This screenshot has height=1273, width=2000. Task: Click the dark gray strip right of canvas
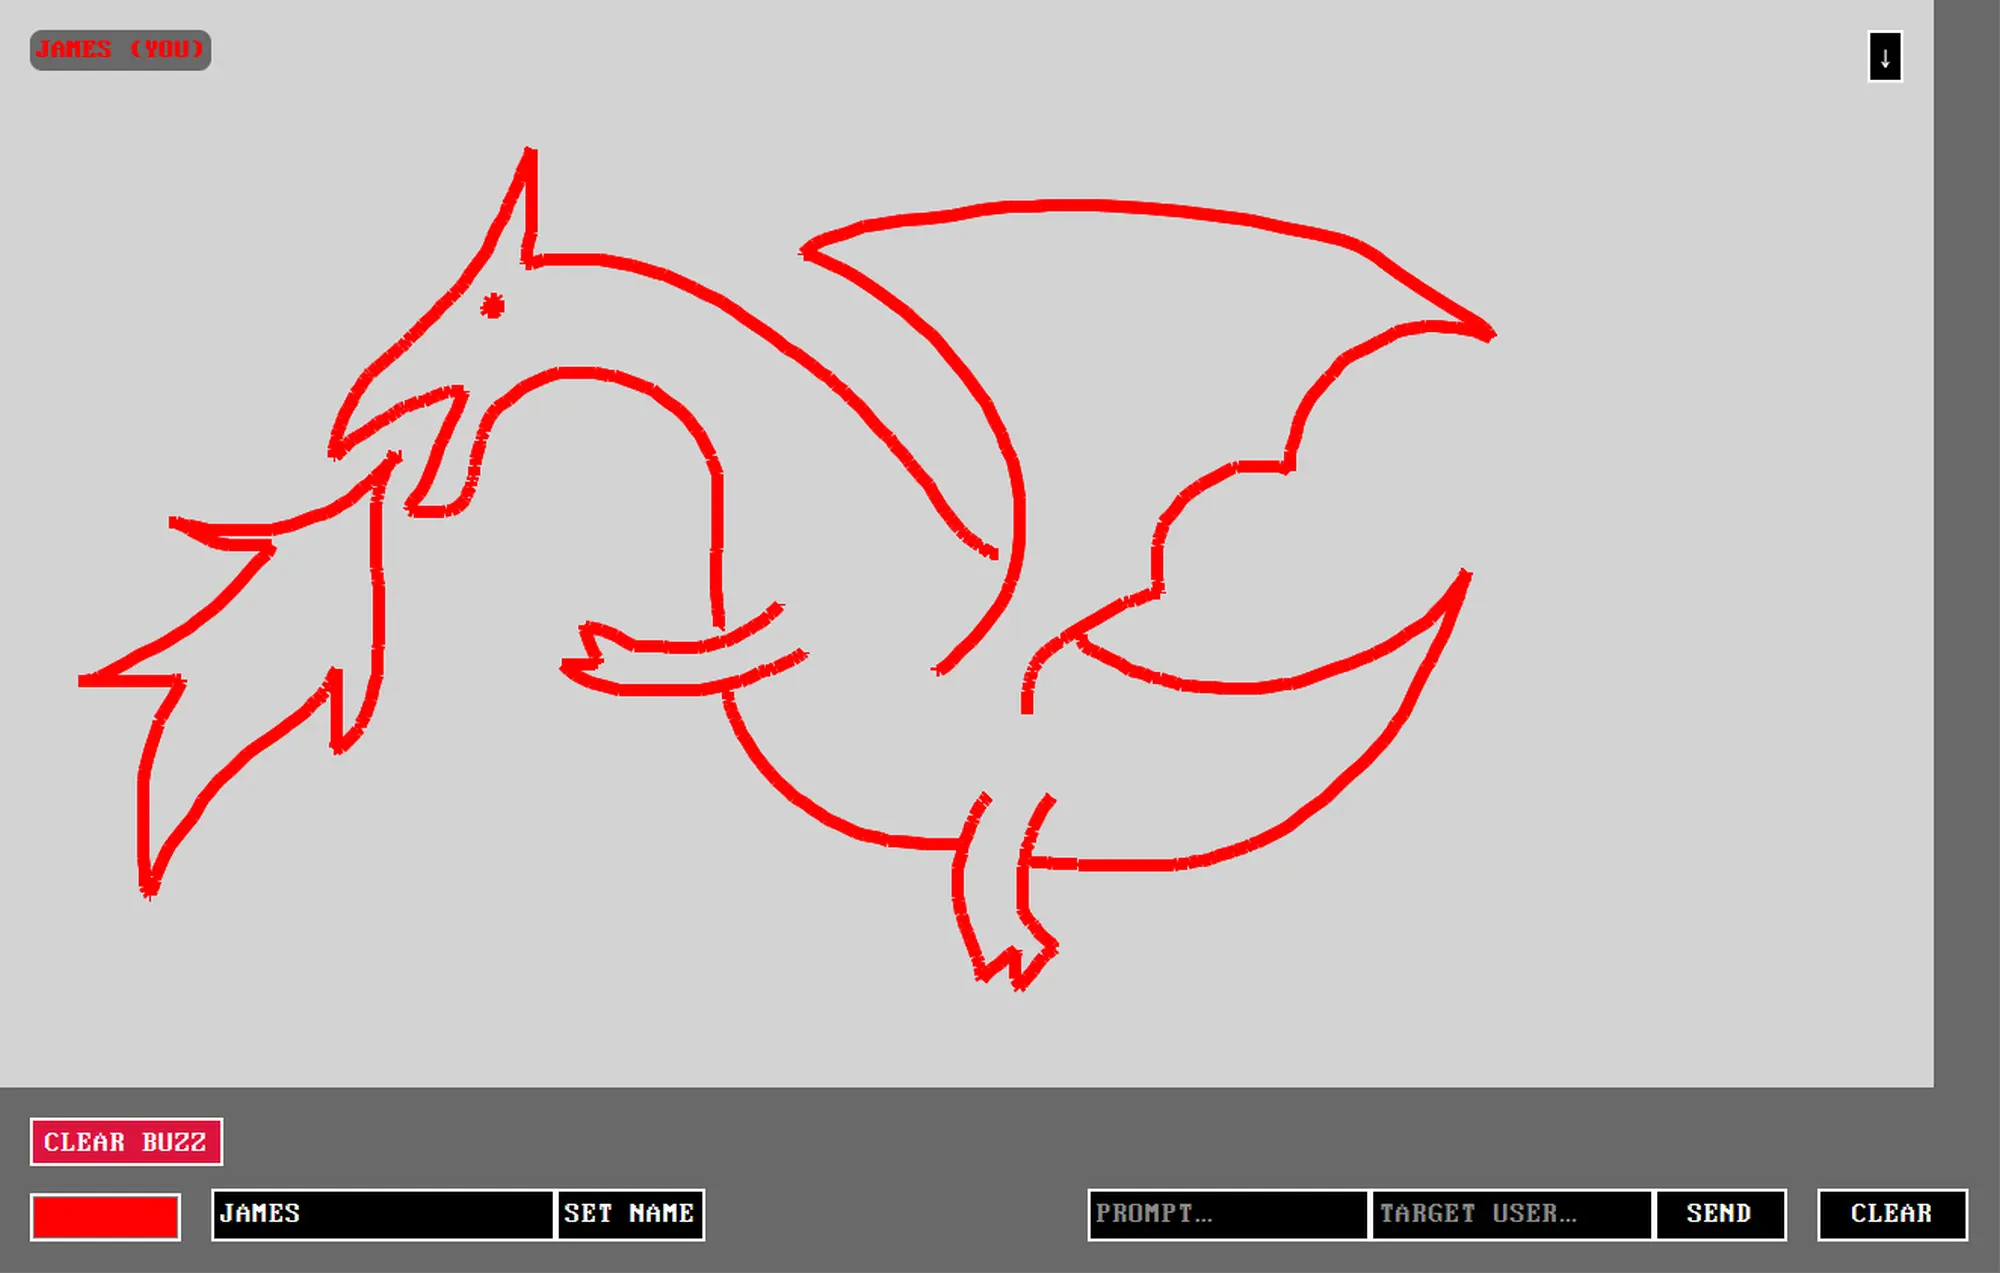[1966, 540]
